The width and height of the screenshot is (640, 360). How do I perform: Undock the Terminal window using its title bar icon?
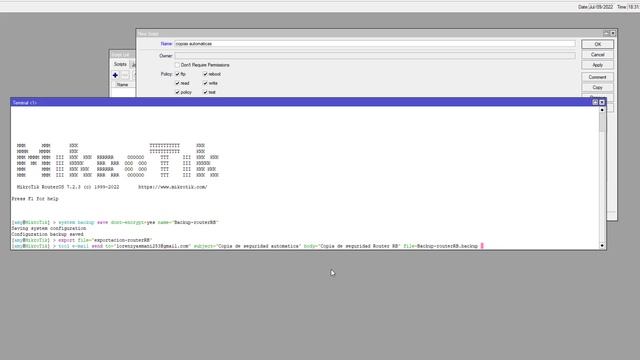(595, 102)
